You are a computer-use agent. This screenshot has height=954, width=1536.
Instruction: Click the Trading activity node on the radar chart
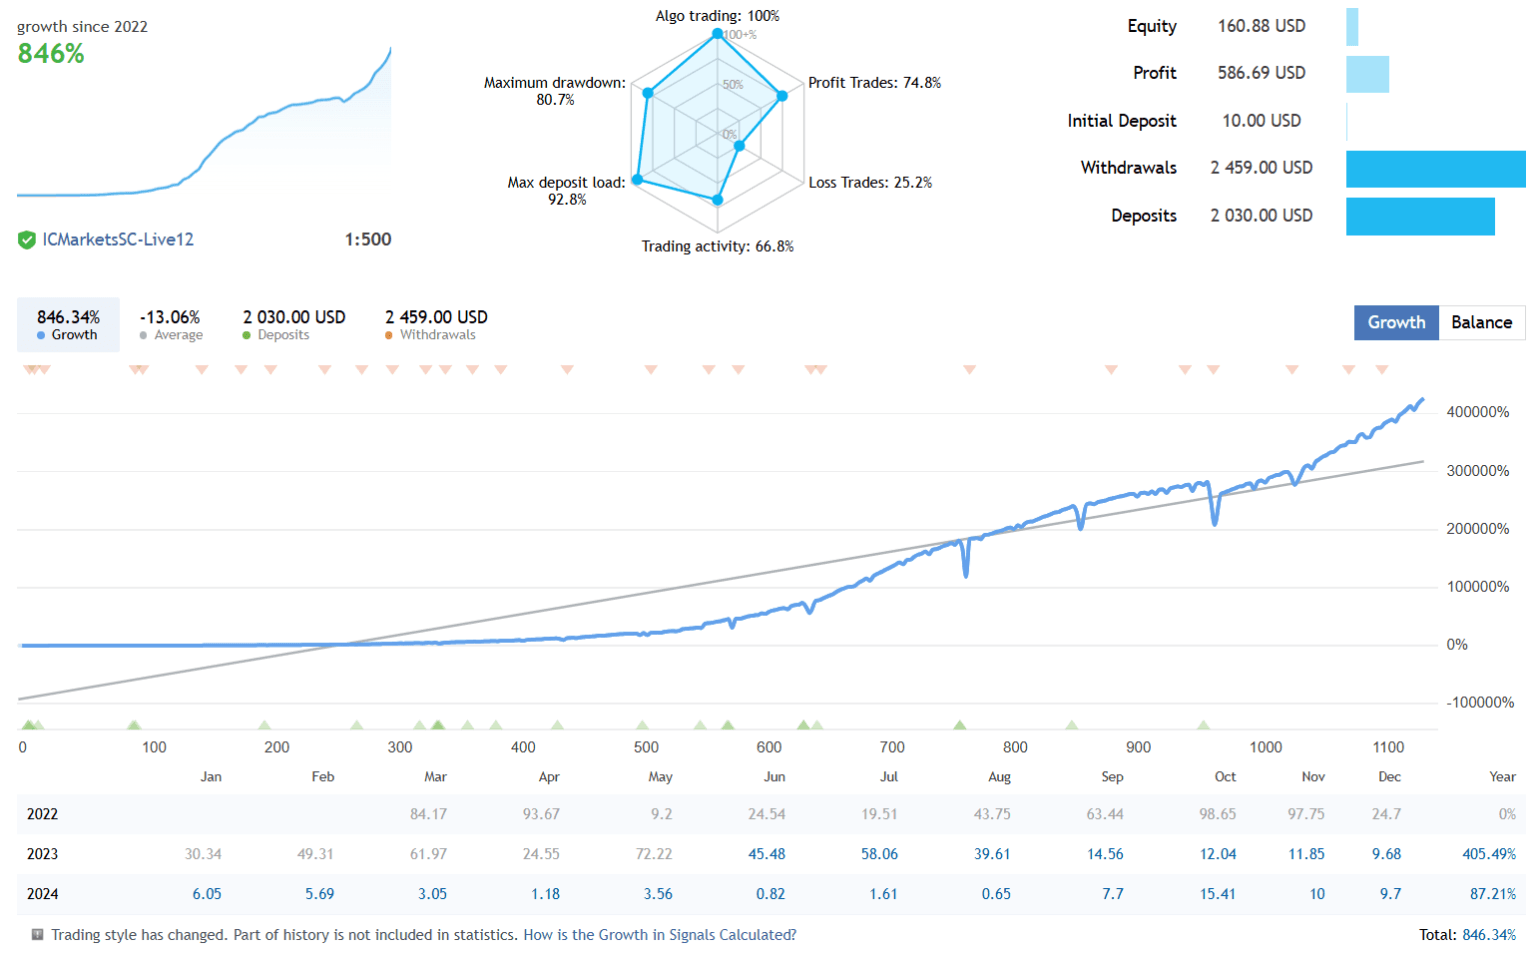coord(717,199)
